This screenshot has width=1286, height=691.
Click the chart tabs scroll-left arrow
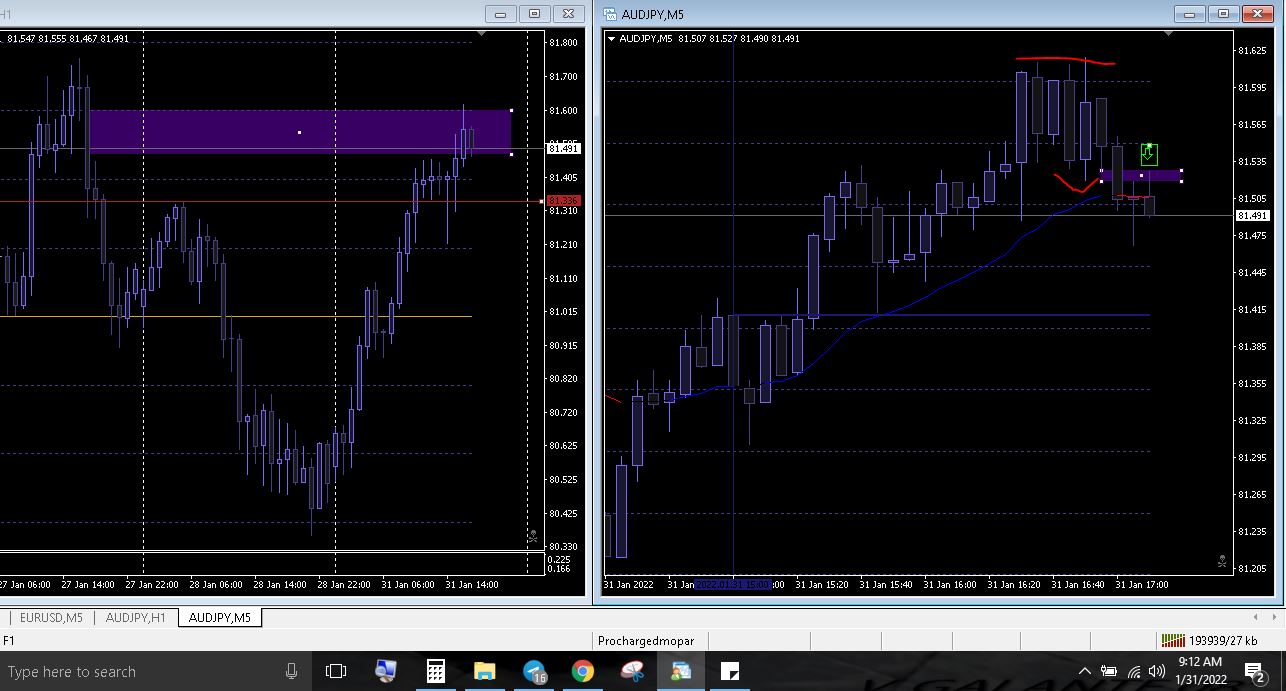[1255, 617]
